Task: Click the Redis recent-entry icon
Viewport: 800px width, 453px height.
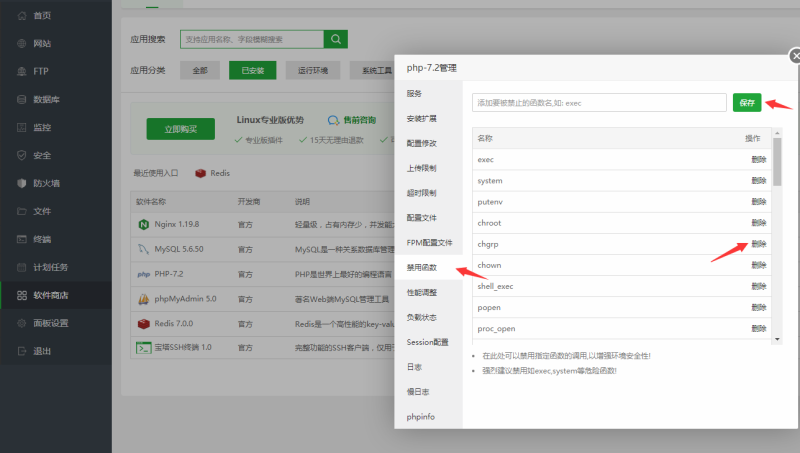Action: [201, 173]
